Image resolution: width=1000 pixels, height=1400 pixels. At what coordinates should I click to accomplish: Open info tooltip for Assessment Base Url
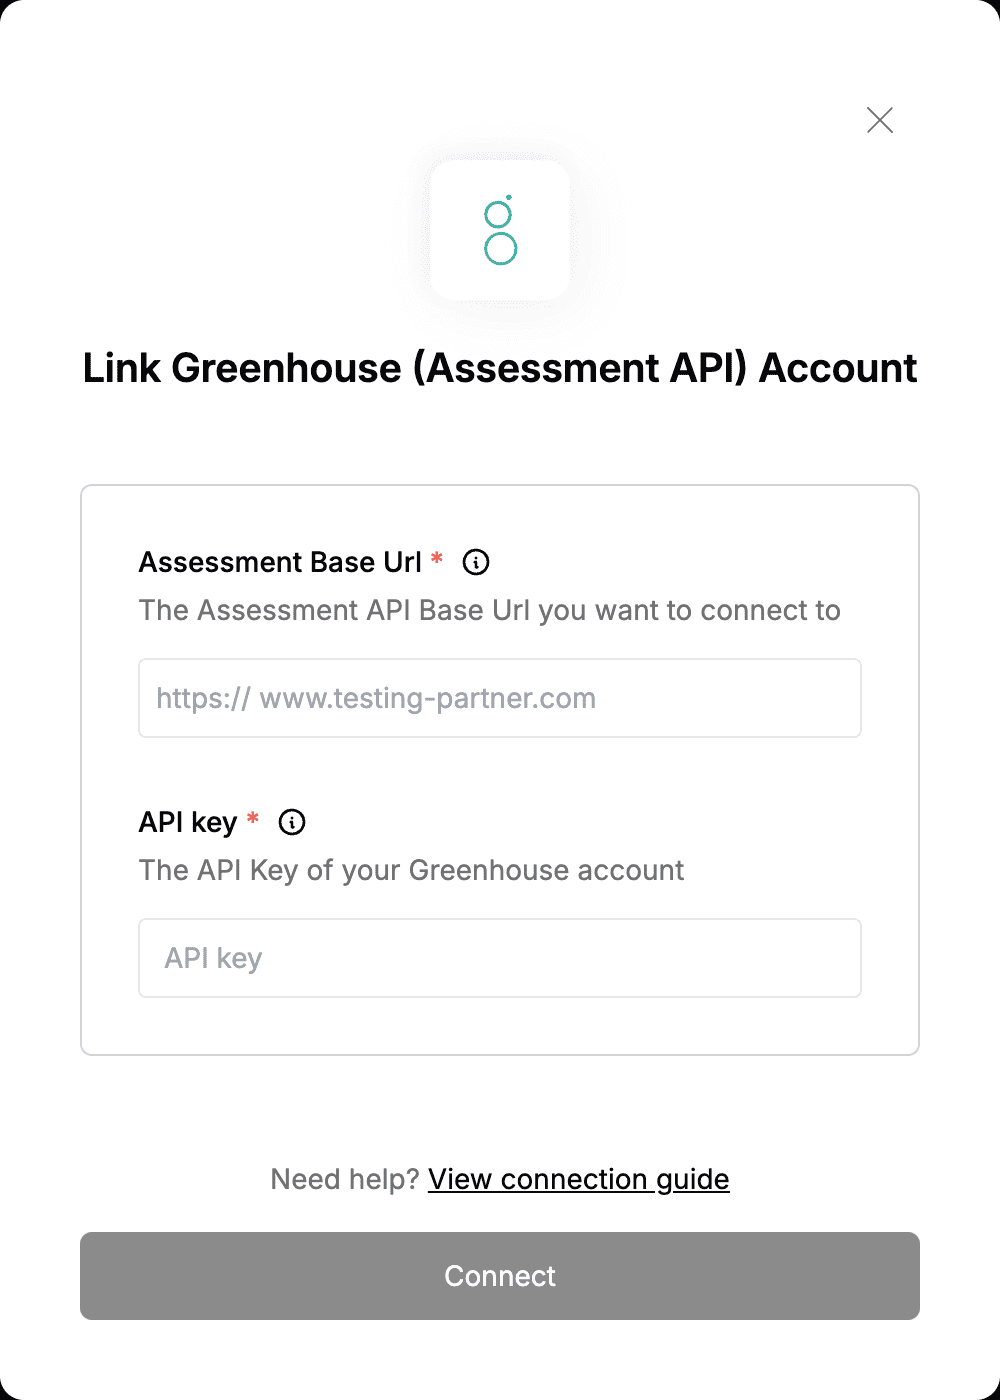tap(476, 562)
